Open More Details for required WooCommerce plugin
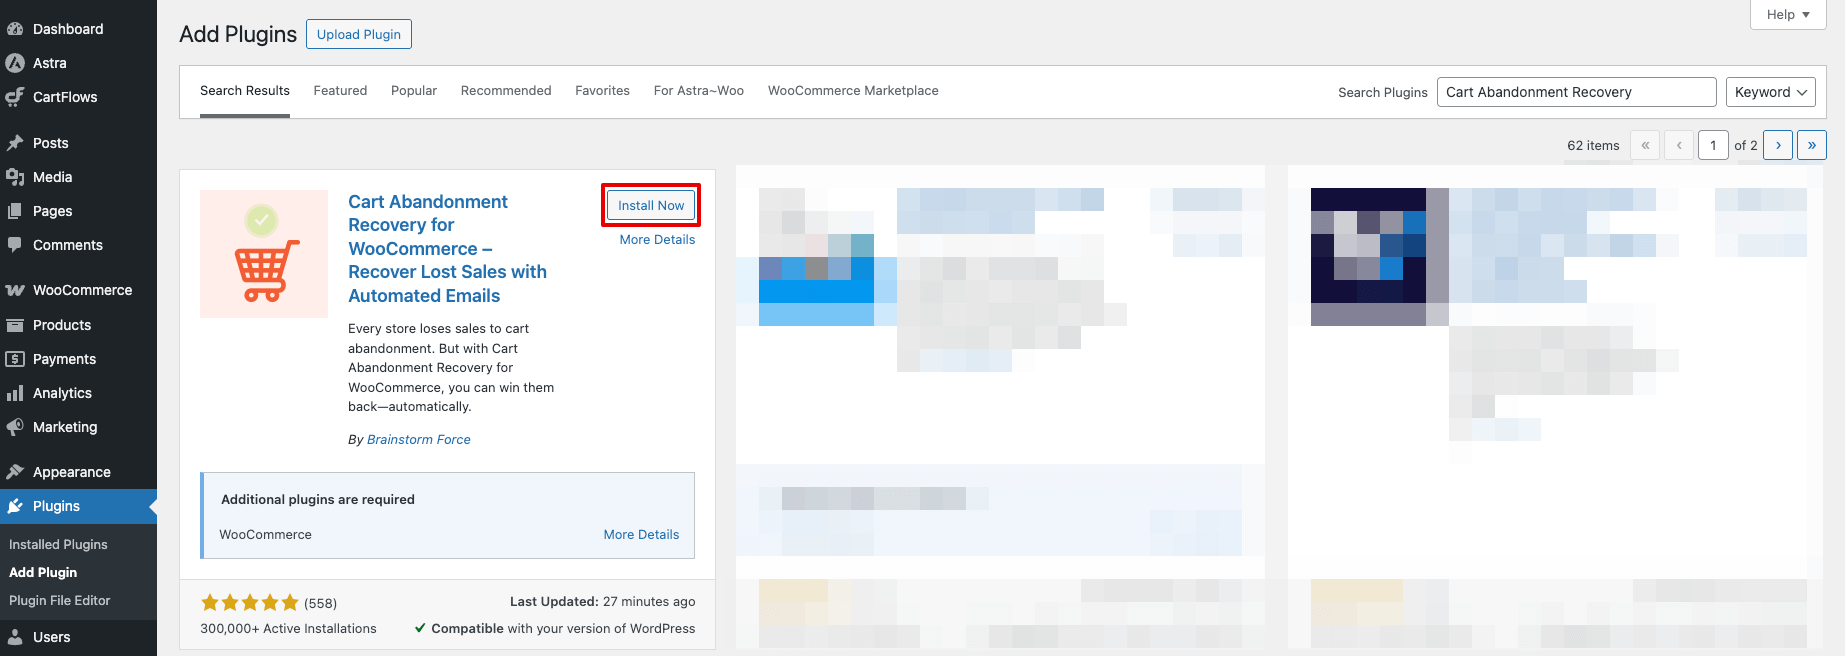The height and width of the screenshot is (656, 1845). tap(641, 534)
